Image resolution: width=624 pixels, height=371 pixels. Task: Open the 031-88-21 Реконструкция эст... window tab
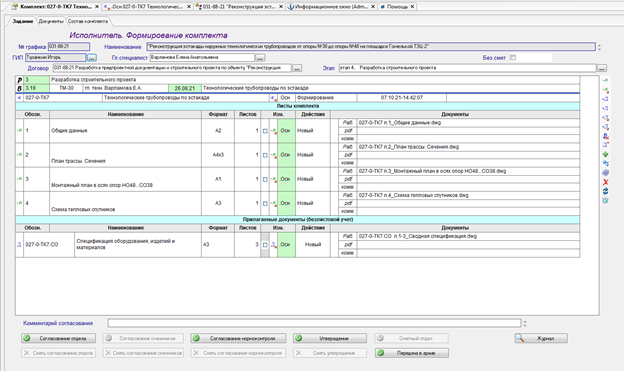point(239,7)
